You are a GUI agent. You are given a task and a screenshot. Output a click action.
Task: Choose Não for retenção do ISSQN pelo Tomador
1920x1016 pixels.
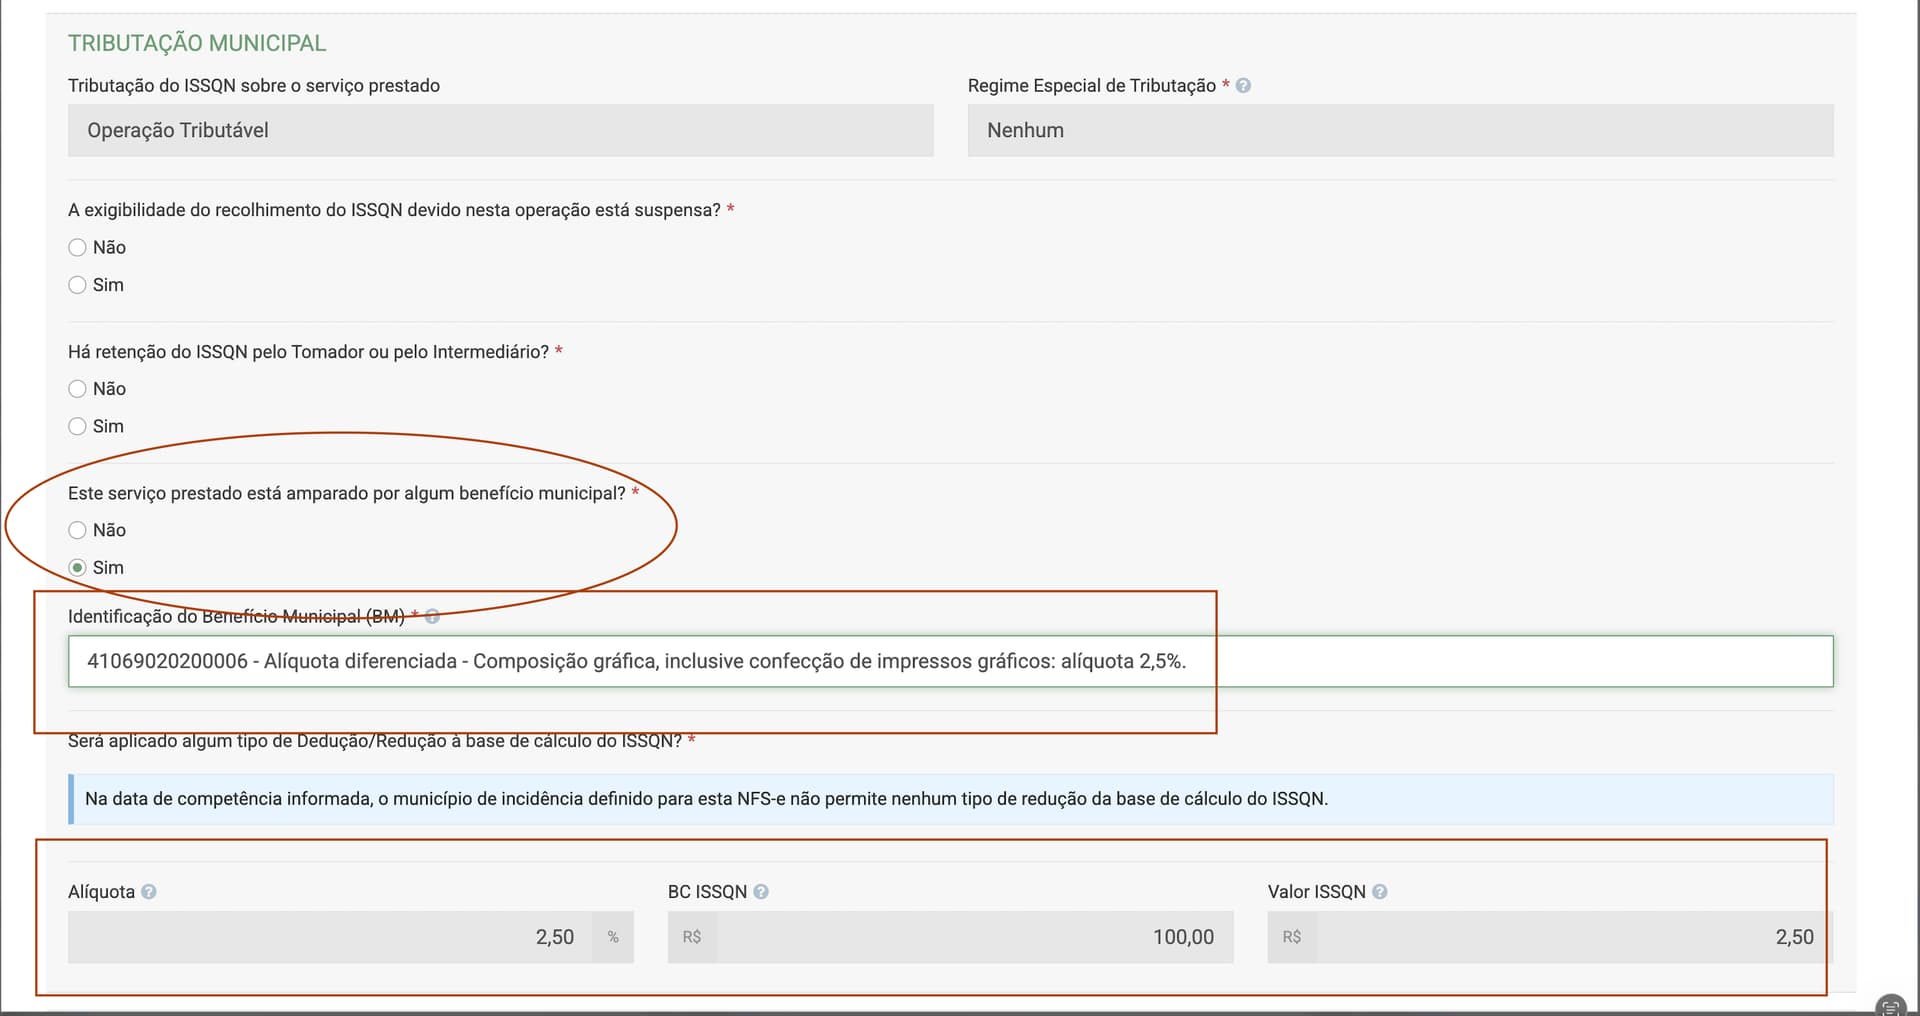point(77,389)
